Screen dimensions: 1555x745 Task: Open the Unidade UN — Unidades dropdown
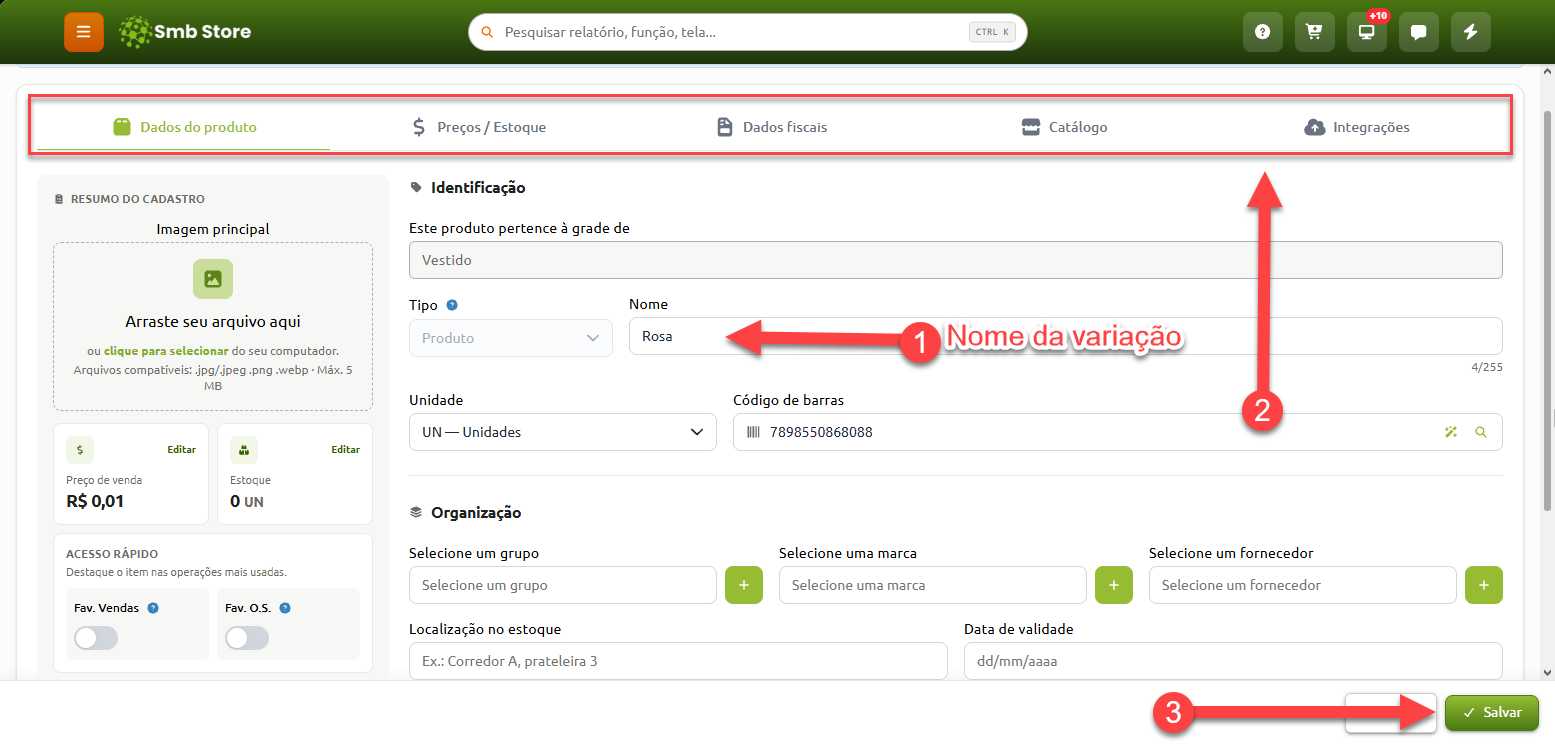click(563, 432)
